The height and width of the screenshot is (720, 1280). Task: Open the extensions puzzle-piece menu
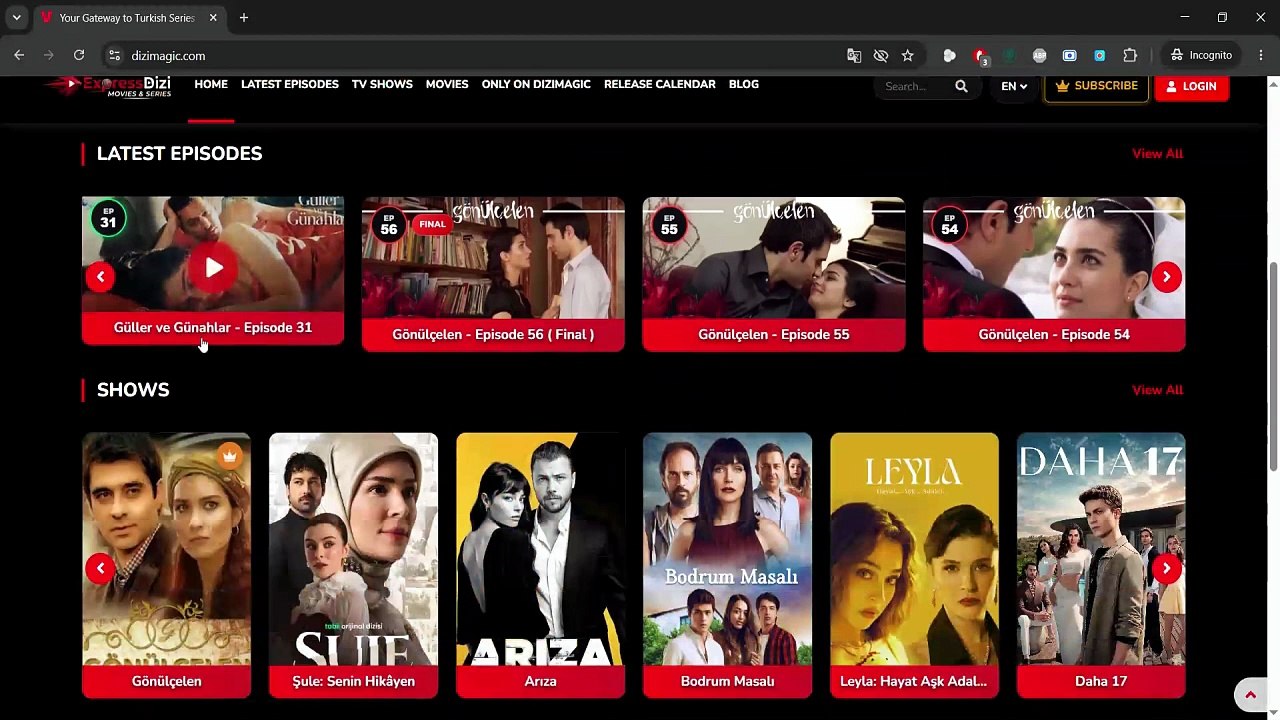[1130, 56]
